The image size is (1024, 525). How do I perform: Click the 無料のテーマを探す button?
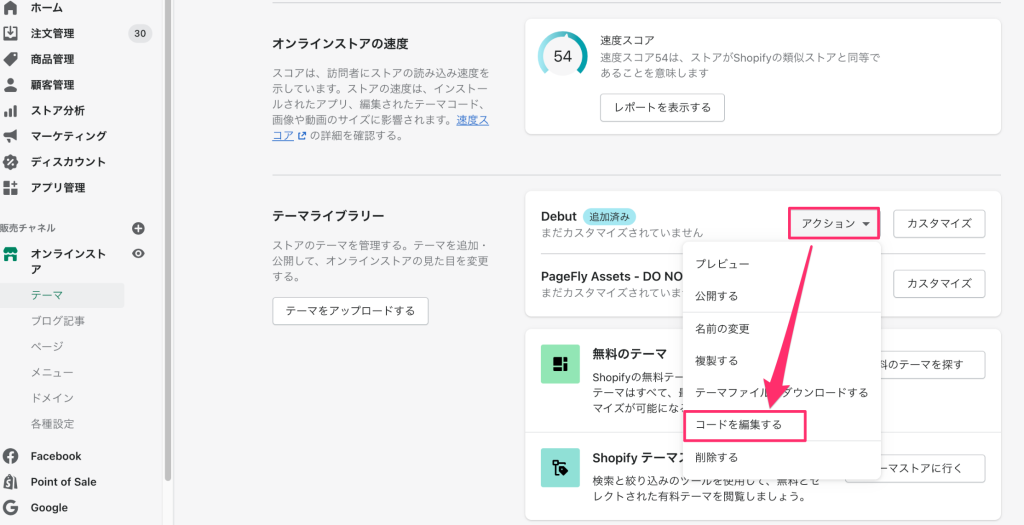pyautogui.click(x=933, y=364)
